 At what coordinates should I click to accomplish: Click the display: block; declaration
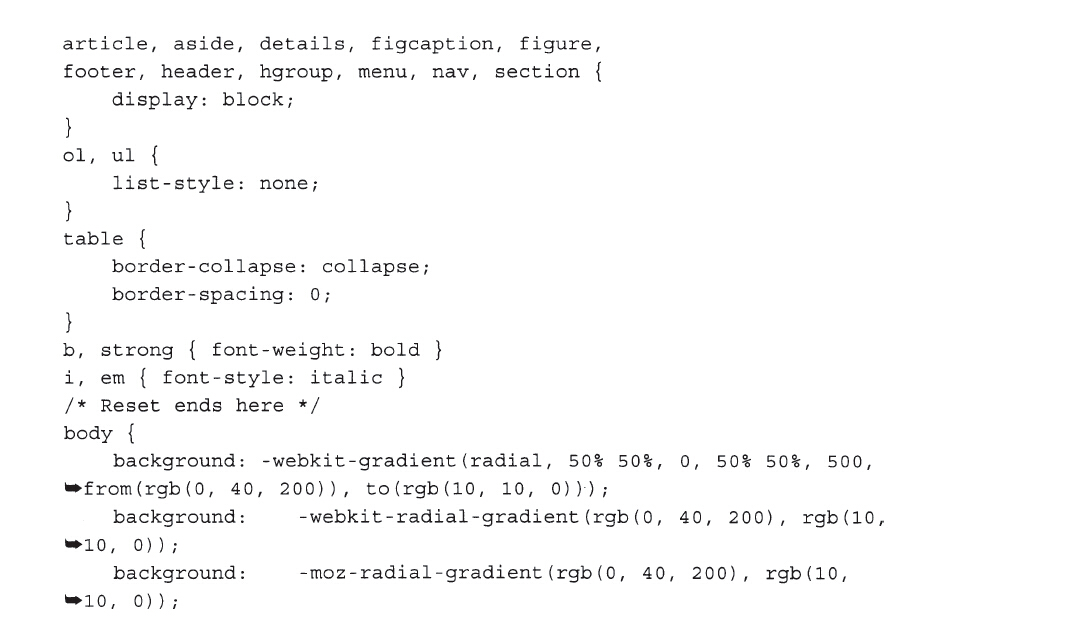(x=203, y=100)
